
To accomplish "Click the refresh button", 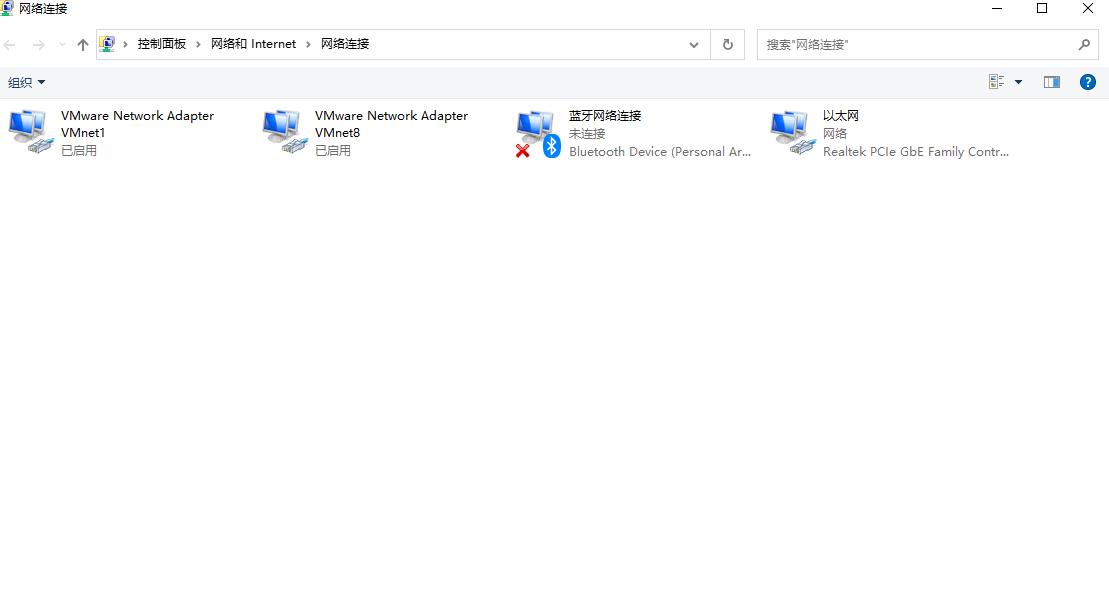I will (x=727, y=44).
